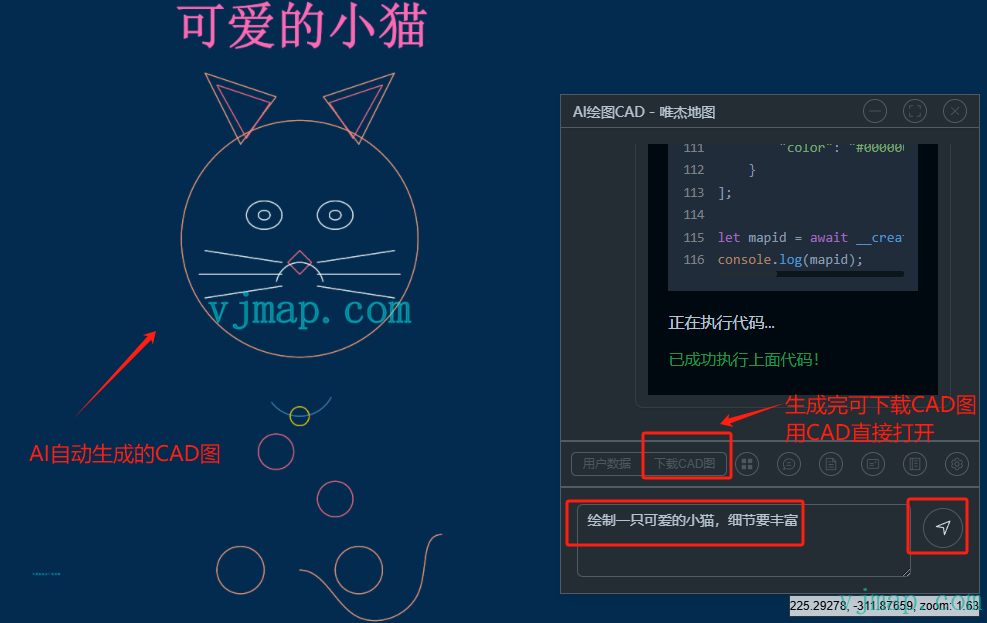987x623 pixels.
Task: Open the chat bubble icon in toolbar
Action: click(789, 464)
